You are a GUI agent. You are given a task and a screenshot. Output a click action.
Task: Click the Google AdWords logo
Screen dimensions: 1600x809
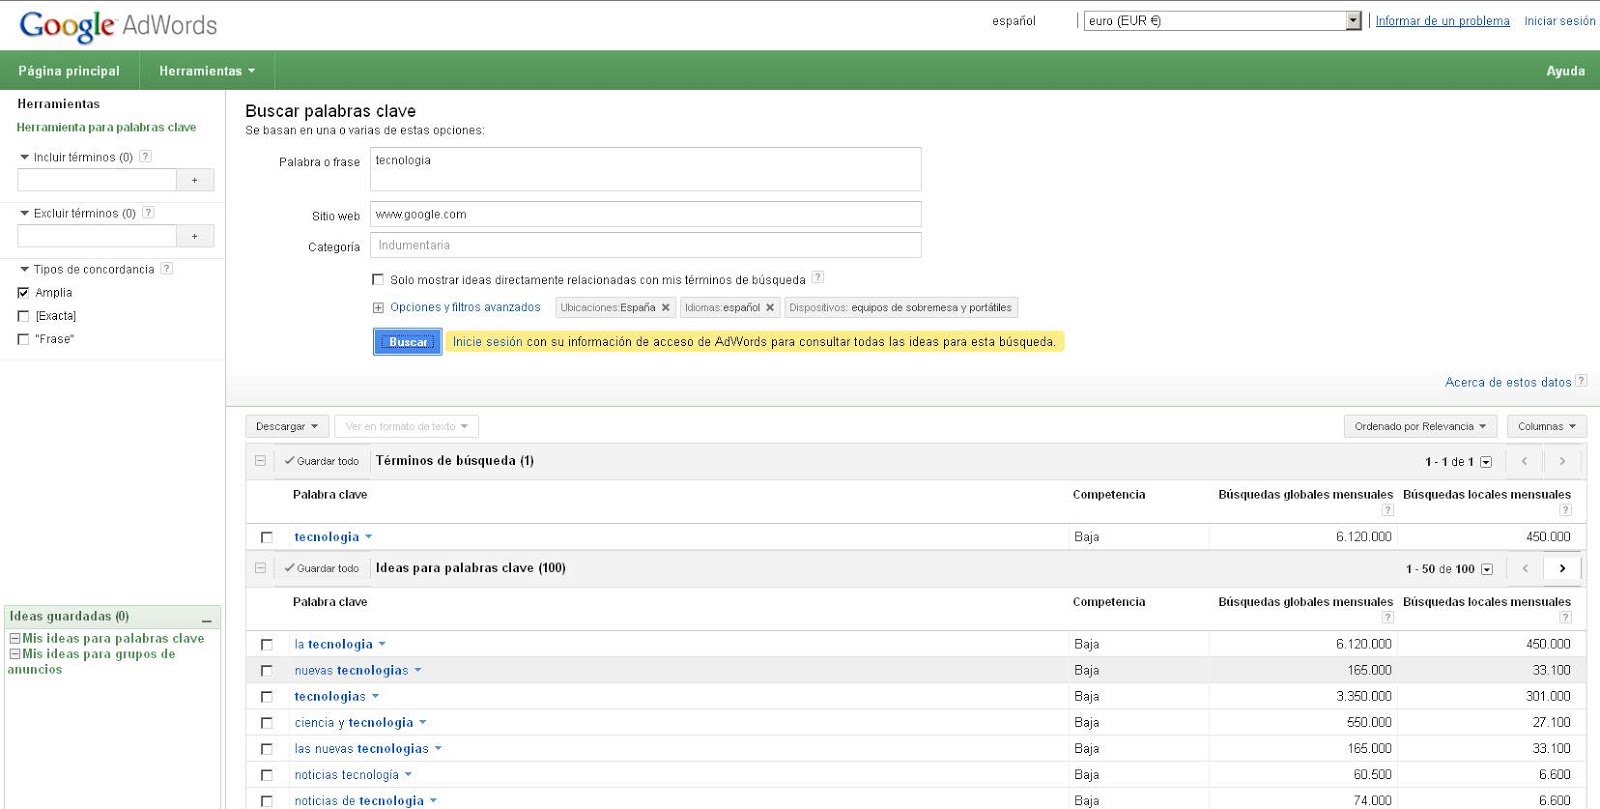pyautogui.click(x=118, y=25)
